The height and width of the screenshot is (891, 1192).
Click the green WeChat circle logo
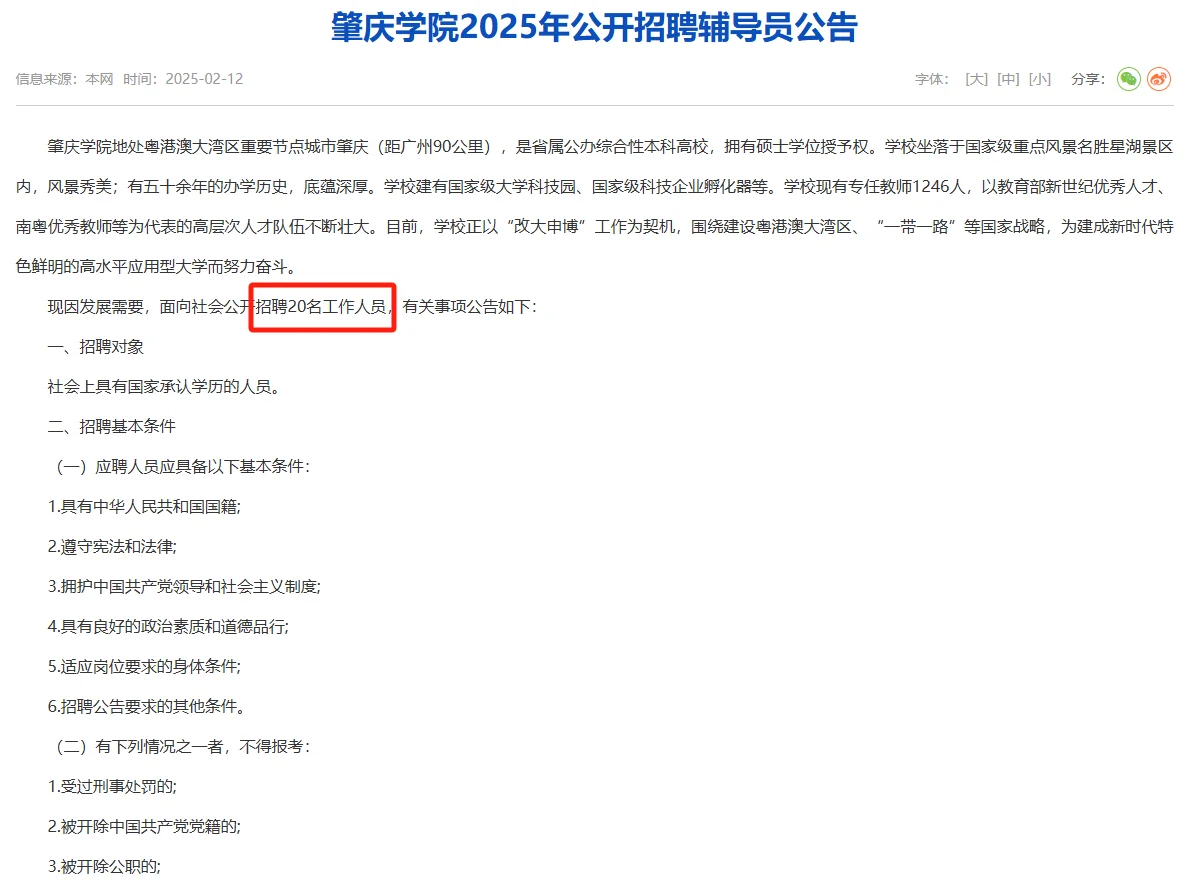(x=1128, y=79)
